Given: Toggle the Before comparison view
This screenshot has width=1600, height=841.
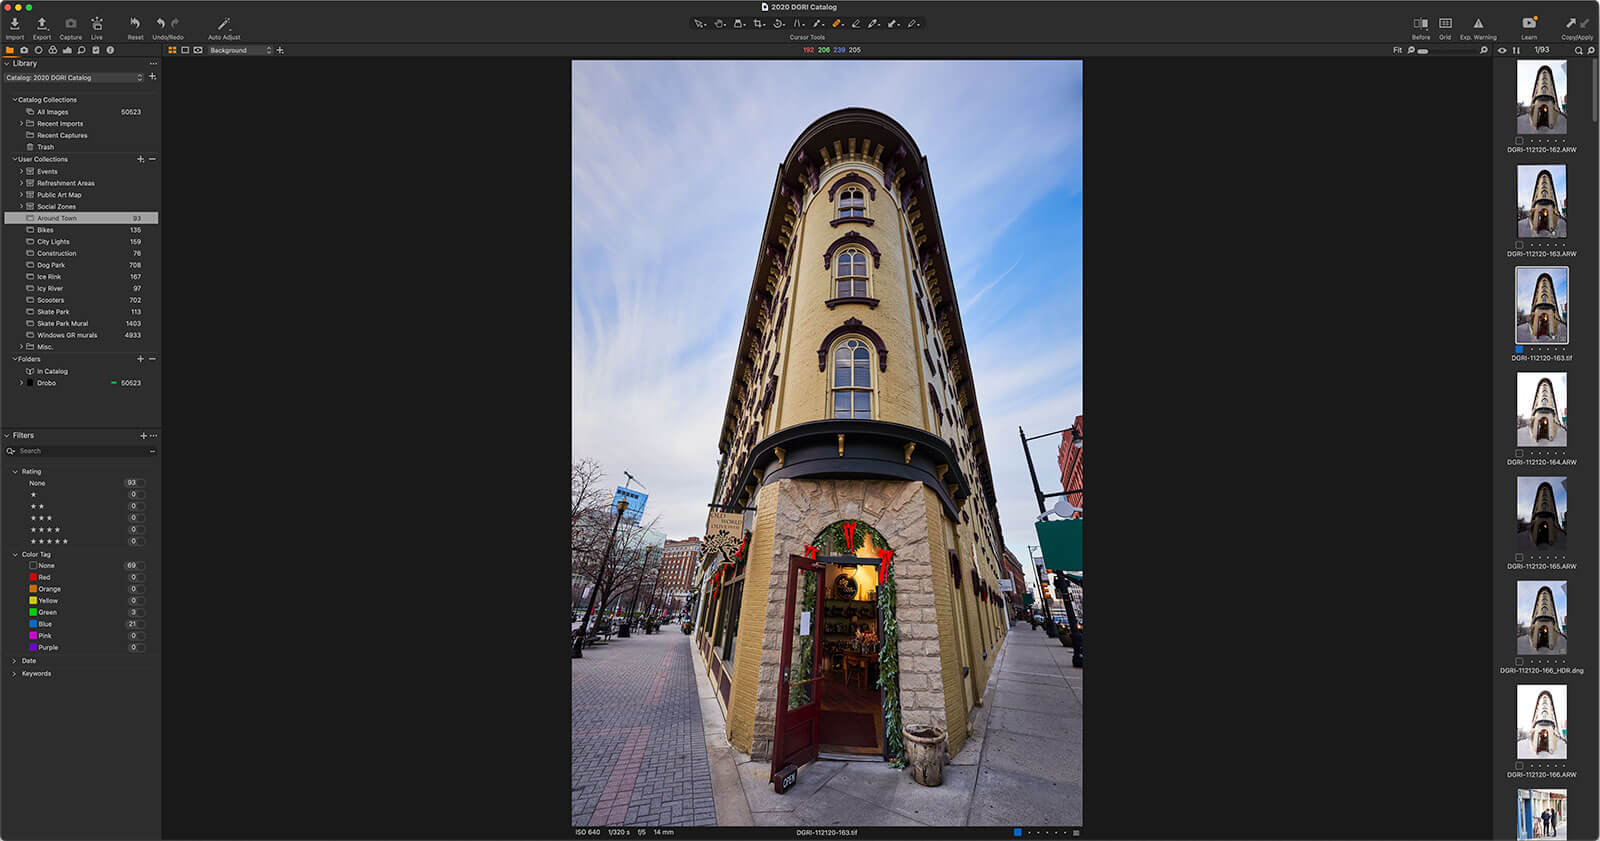Looking at the screenshot, I should 1420,24.
